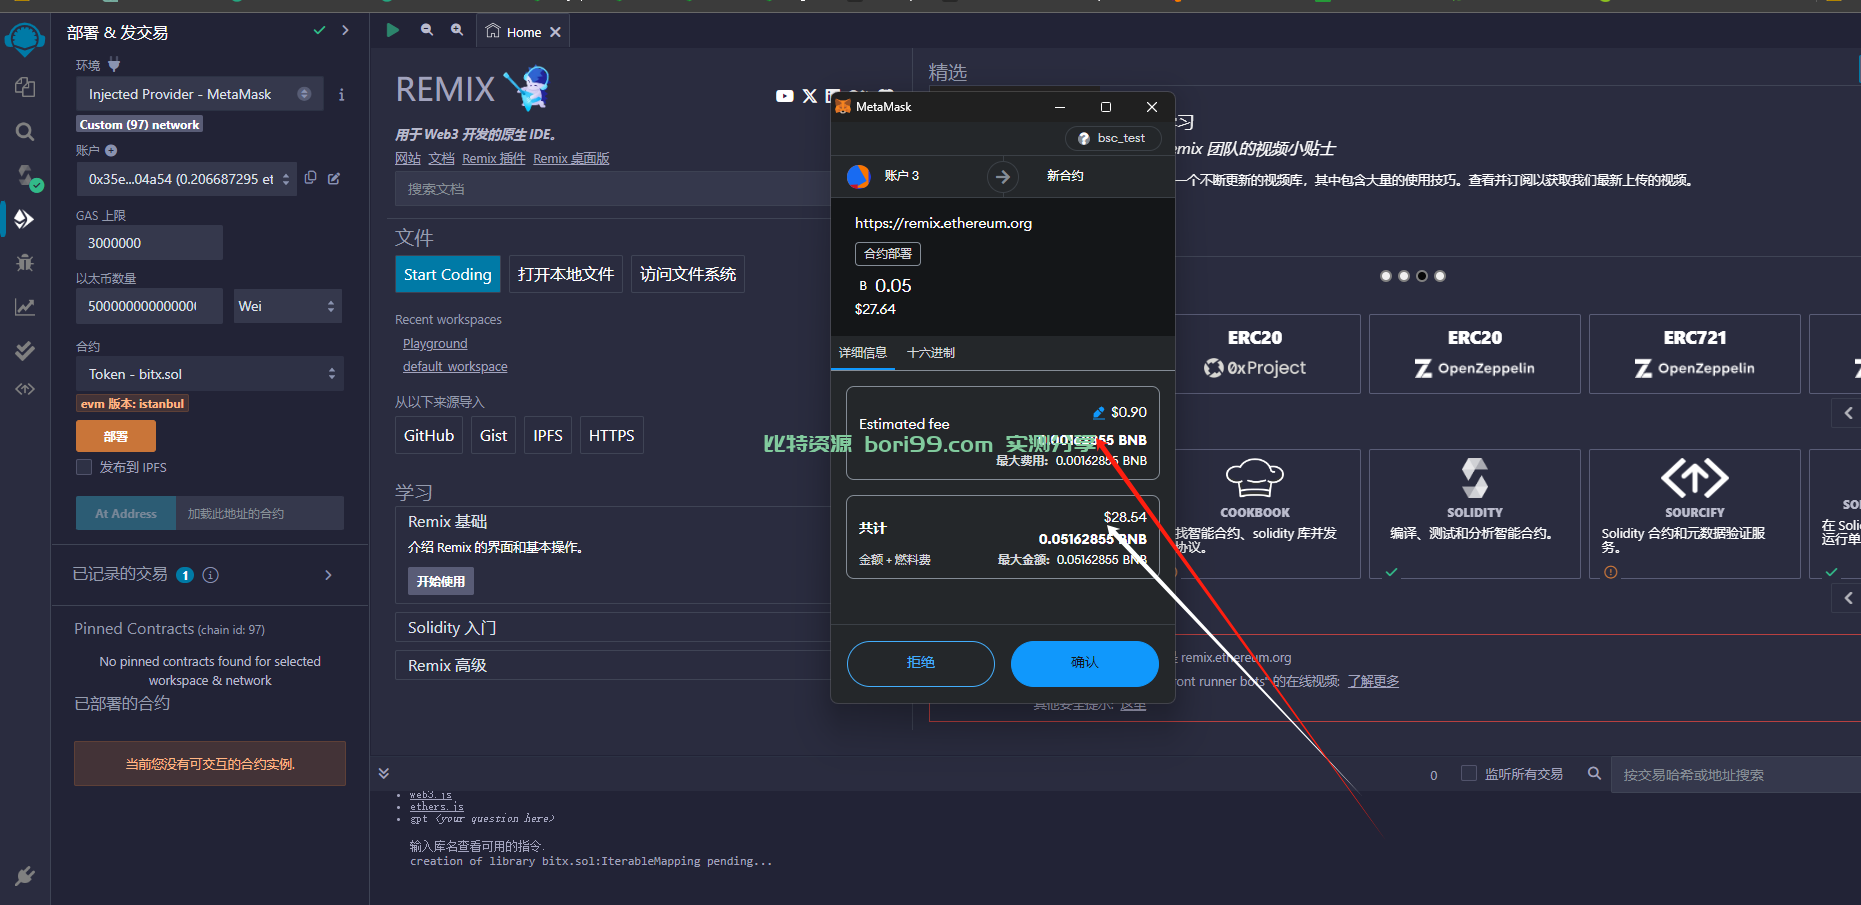Screen dimensions: 1861x905
Task: Open the chart analysis sidebar icon
Action: tap(25, 307)
